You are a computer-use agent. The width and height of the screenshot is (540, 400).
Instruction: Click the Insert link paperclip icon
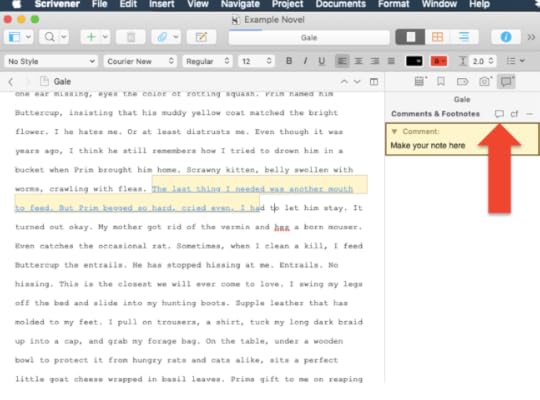click(162, 37)
